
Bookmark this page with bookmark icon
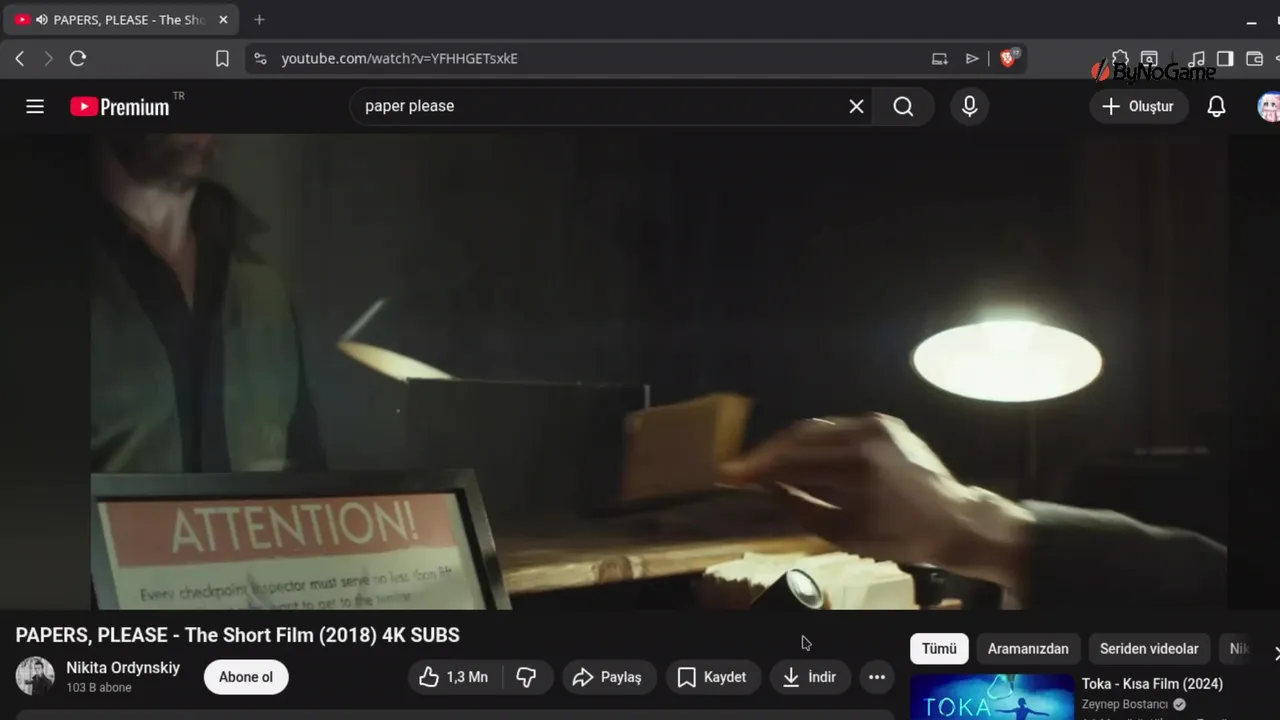point(222,59)
